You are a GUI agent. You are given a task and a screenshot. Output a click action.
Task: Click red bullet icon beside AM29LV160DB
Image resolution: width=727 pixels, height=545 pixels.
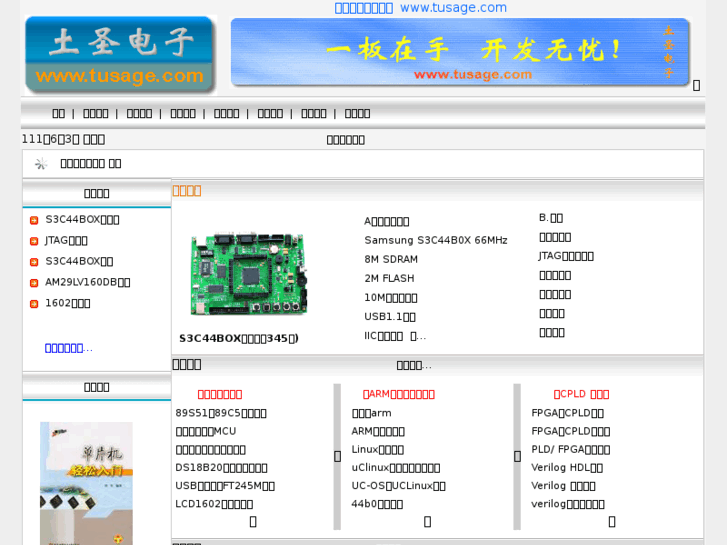(34, 282)
